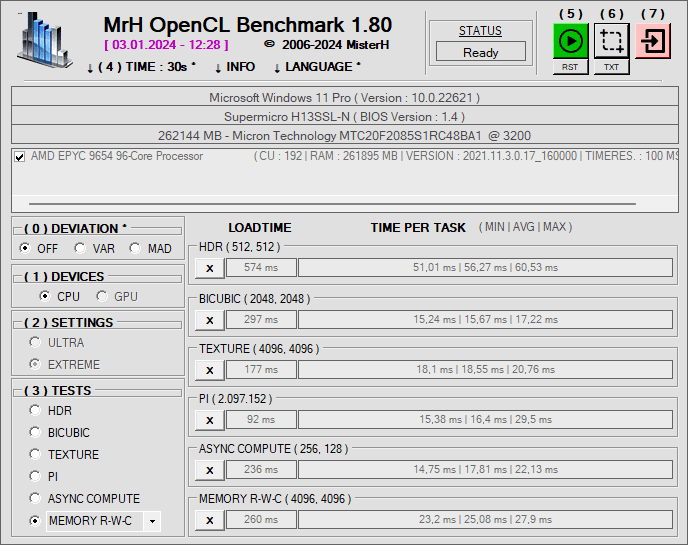
Task: Open the TIME : 30s menu
Action: tap(141, 67)
